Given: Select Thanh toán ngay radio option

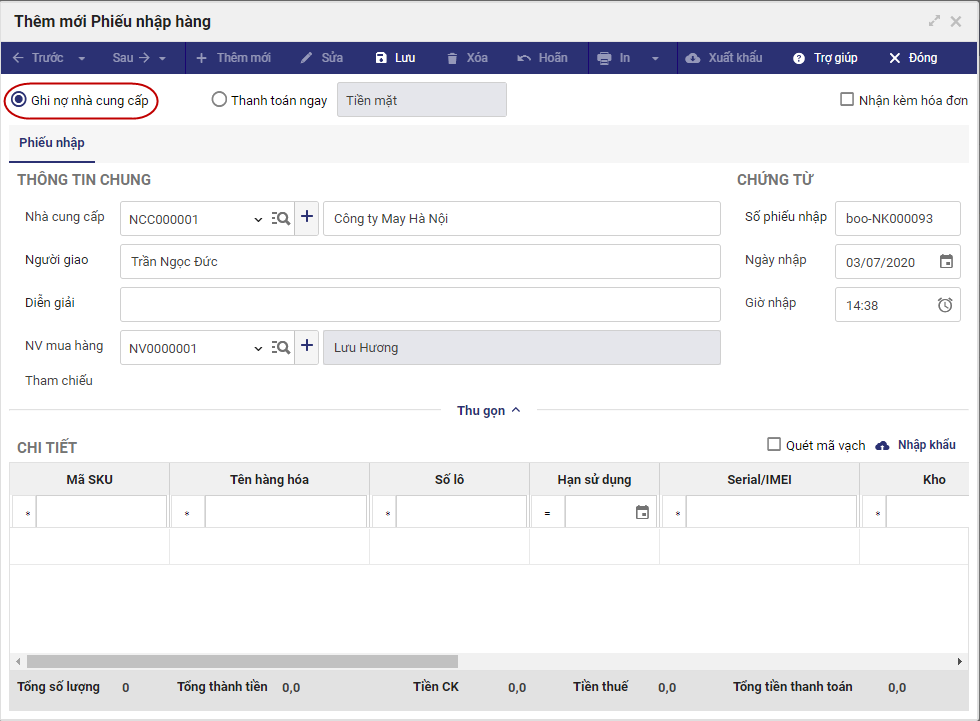Looking at the screenshot, I should pos(219,100).
